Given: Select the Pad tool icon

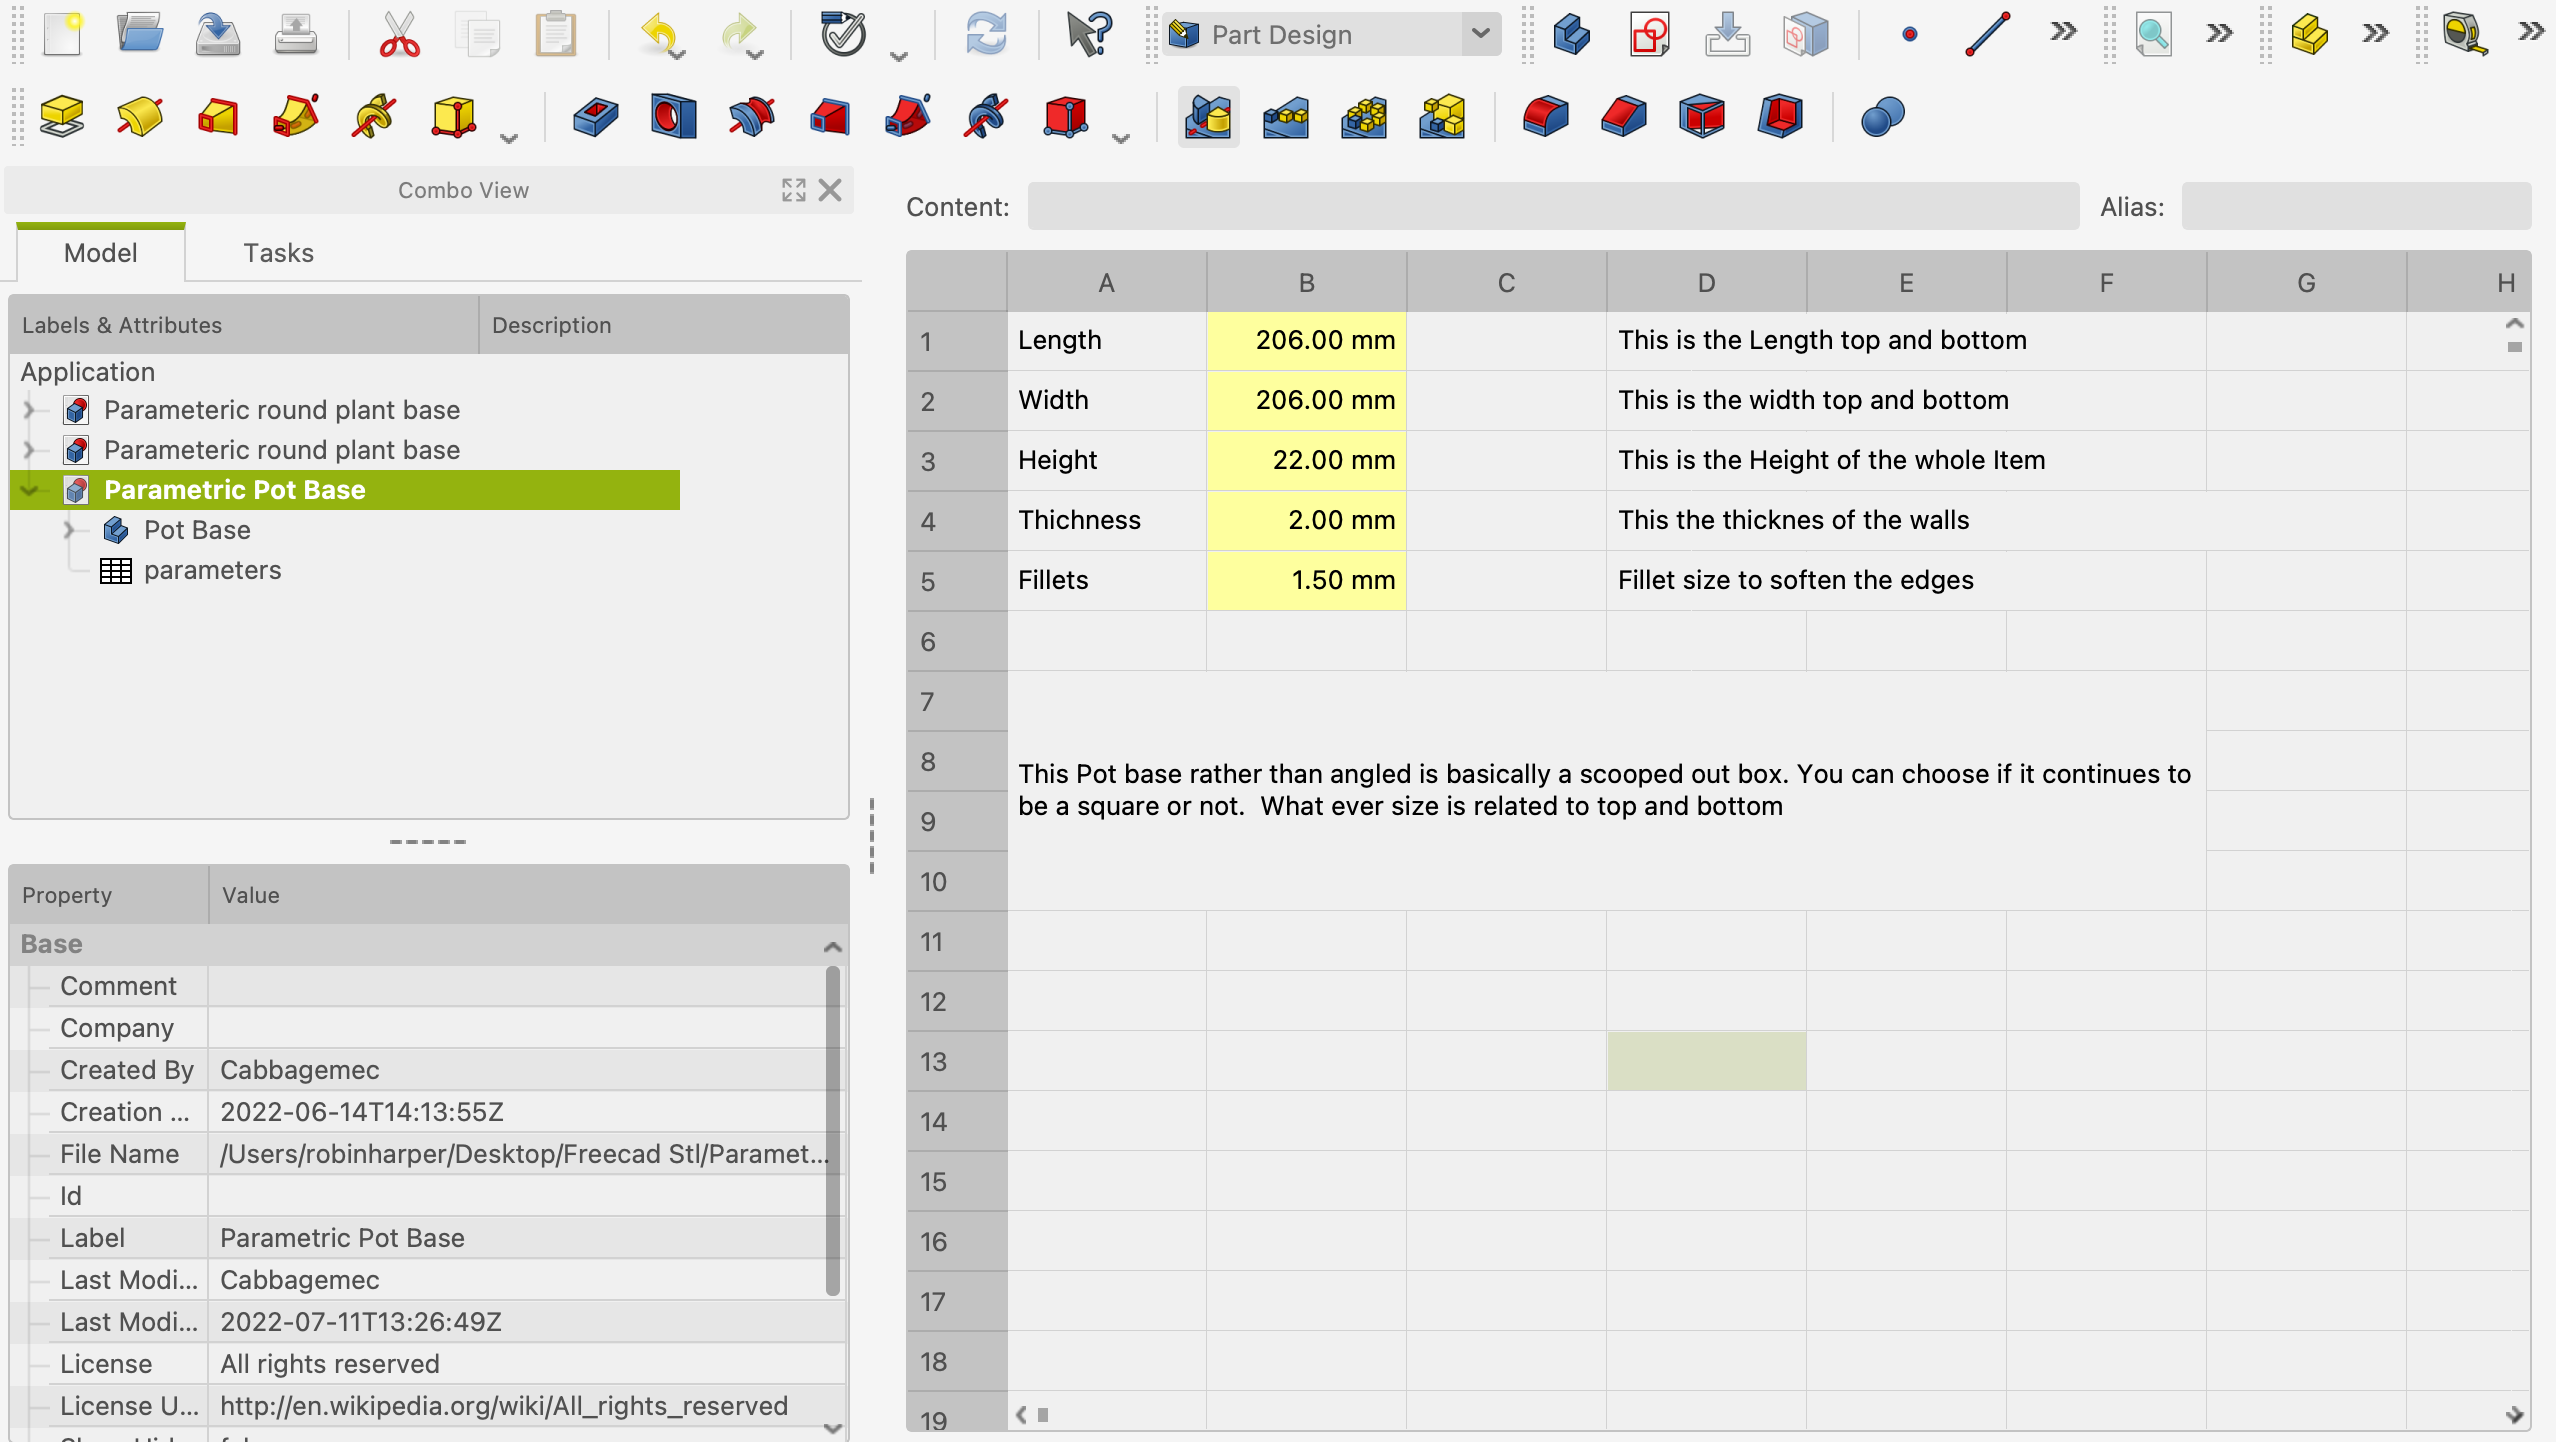Looking at the screenshot, I should (62, 117).
